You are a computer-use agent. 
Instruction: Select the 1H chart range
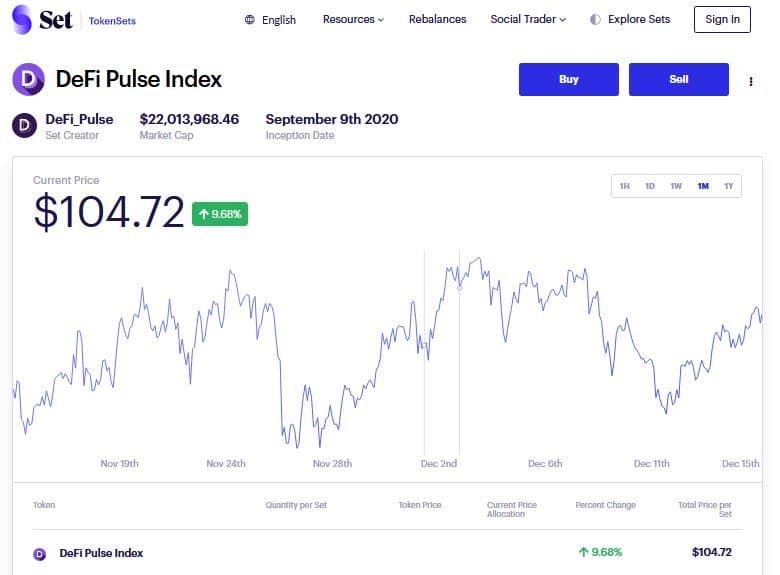[625, 186]
